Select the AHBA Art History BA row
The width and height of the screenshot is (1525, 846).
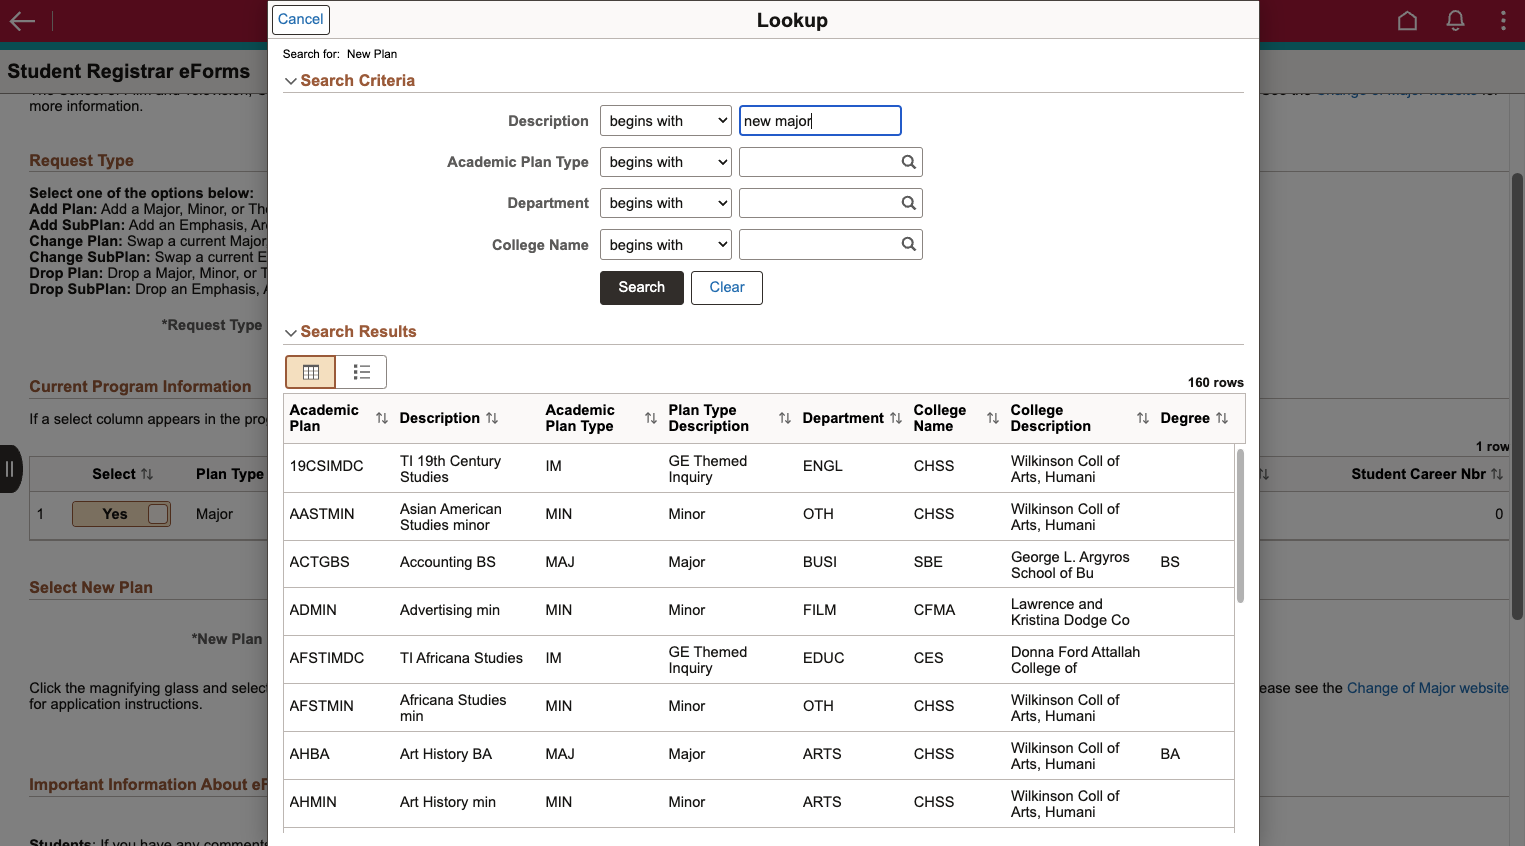point(759,756)
